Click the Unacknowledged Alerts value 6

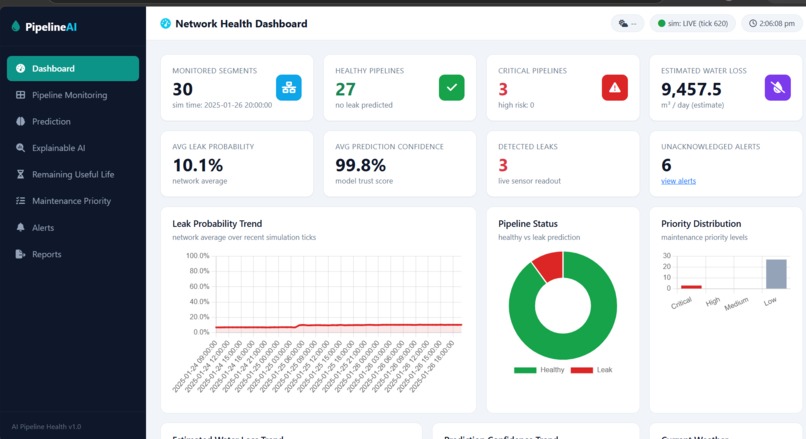coord(666,165)
